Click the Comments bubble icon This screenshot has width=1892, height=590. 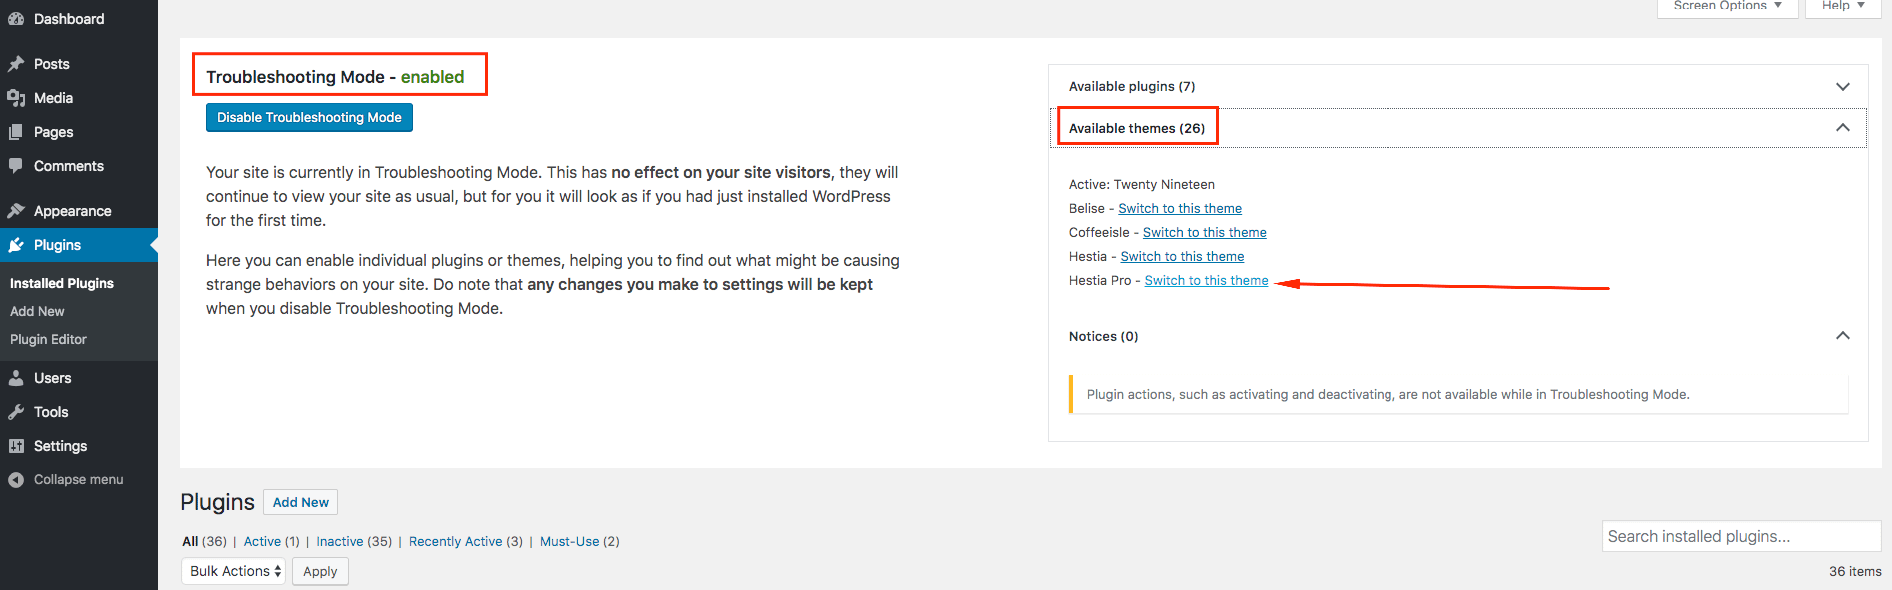coord(16,166)
